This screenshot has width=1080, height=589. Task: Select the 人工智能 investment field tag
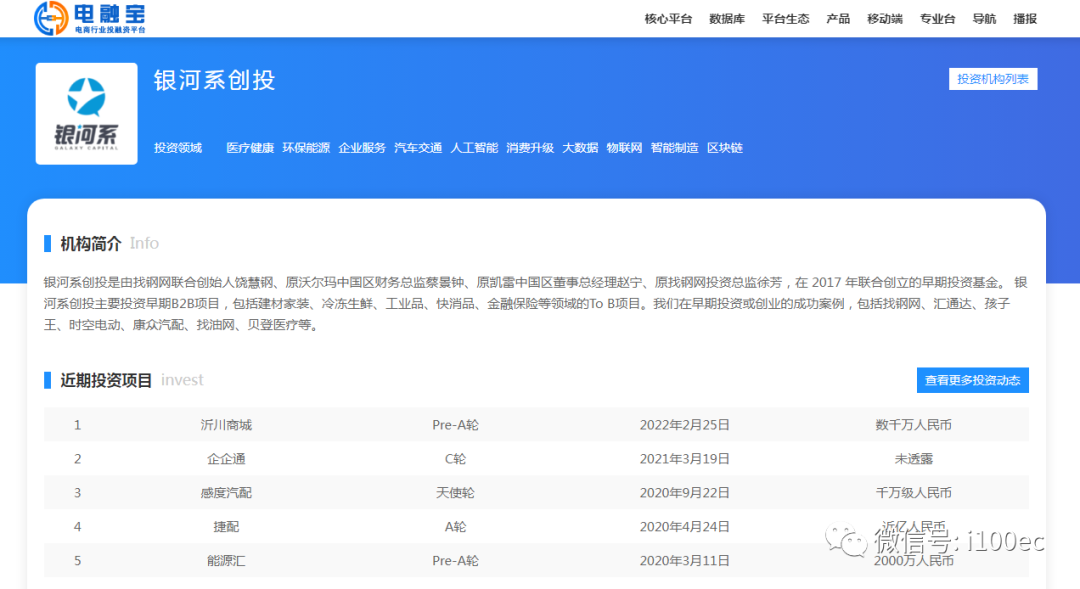[474, 148]
